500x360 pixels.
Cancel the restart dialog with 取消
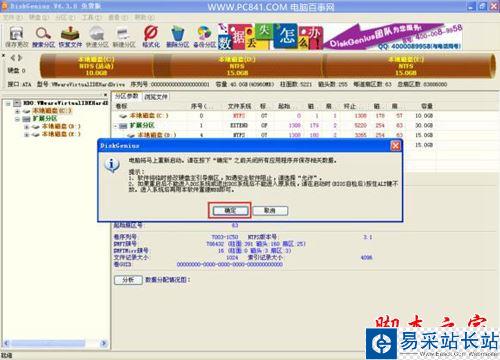tap(270, 210)
